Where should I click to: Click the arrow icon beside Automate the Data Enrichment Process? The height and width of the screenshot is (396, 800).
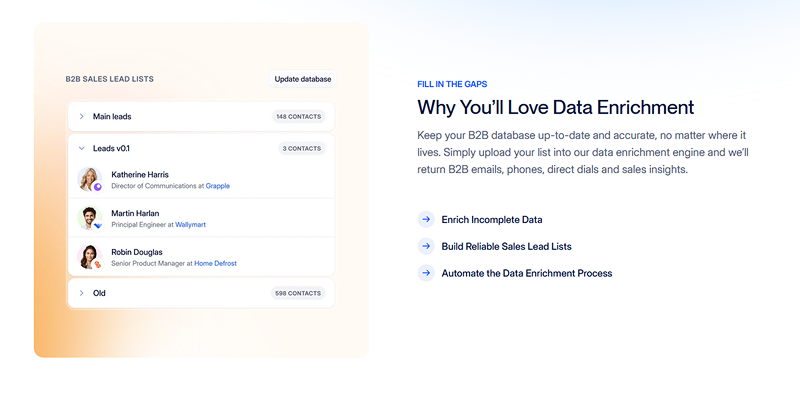pyautogui.click(x=426, y=273)
